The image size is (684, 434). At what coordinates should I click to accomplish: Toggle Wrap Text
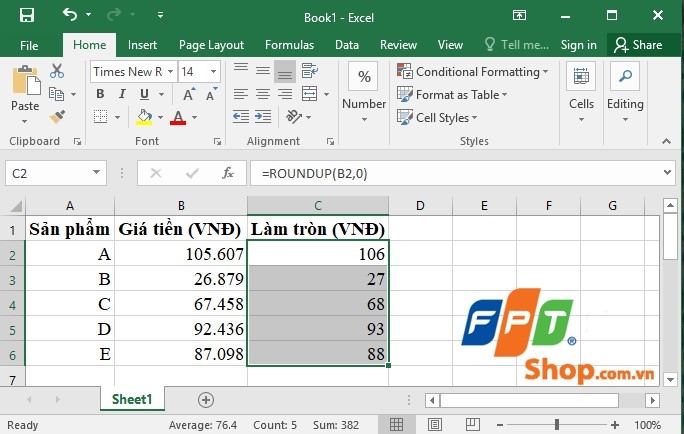click(x=310, y=71)
